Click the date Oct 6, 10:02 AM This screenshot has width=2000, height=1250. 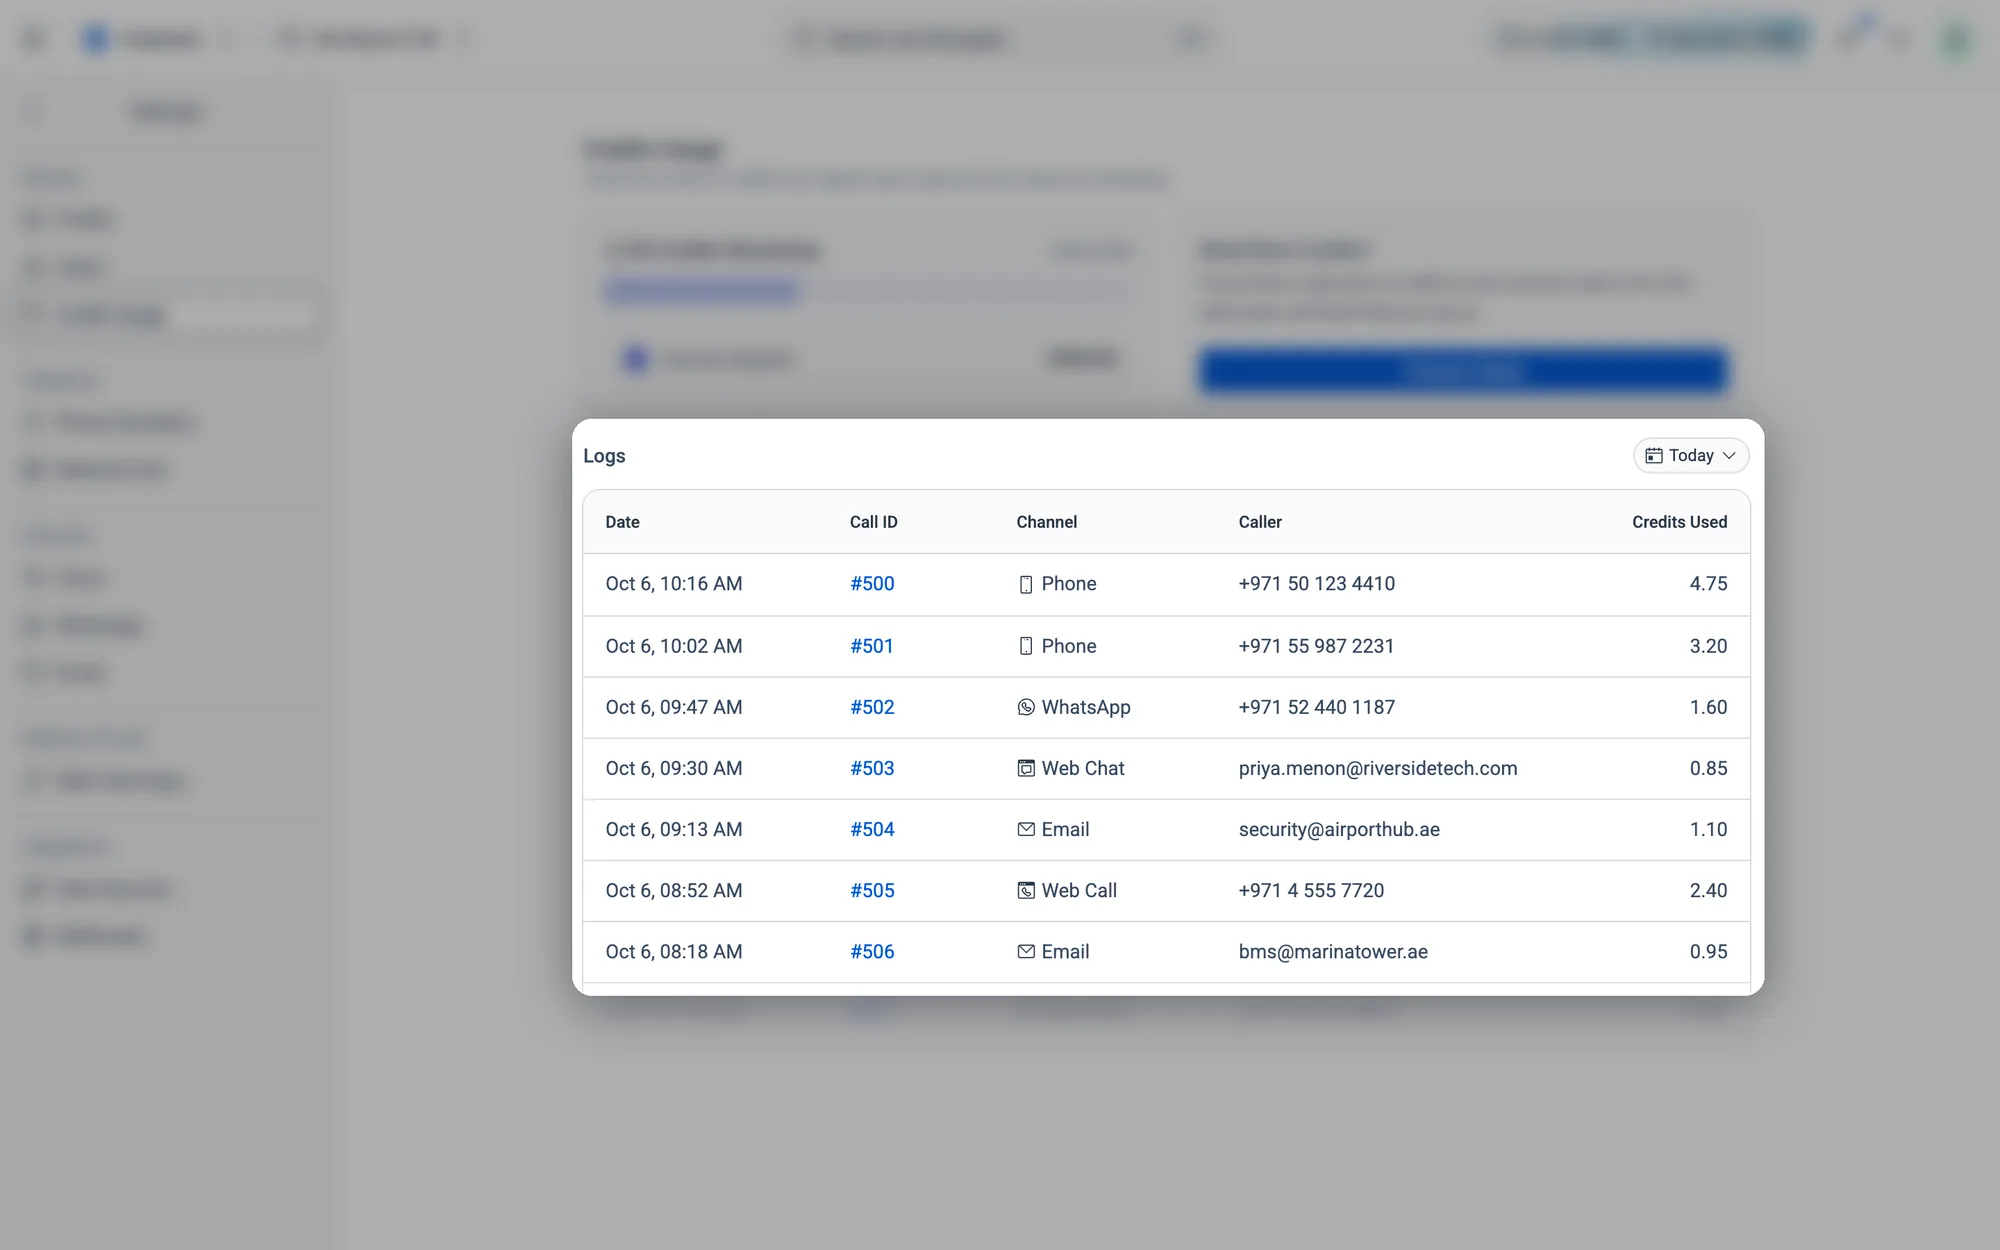674,646
